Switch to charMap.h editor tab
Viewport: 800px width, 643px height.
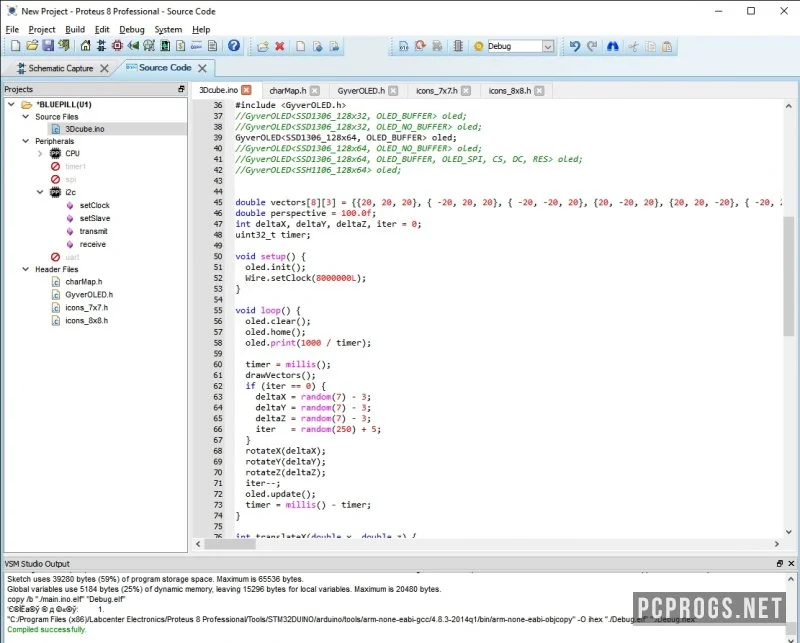(x=288, y=90)
